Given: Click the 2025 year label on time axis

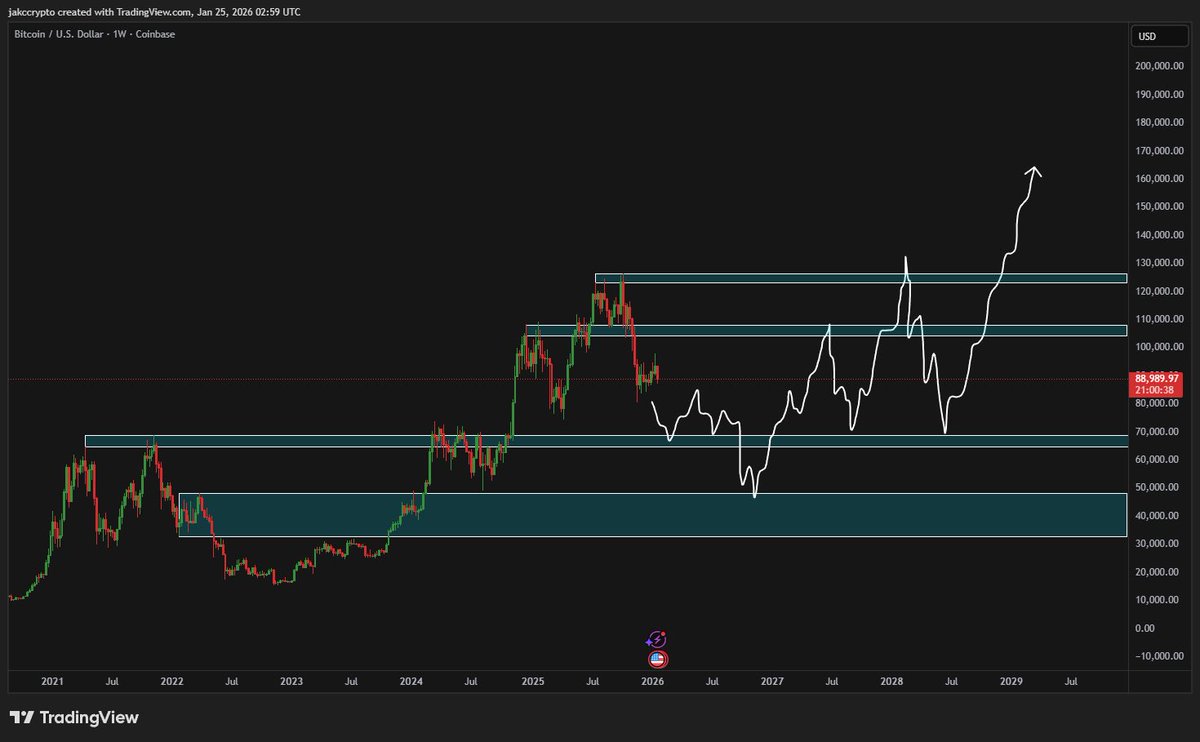Looking at the screenshot, I should pyautogui.click(x=532, y=681).
